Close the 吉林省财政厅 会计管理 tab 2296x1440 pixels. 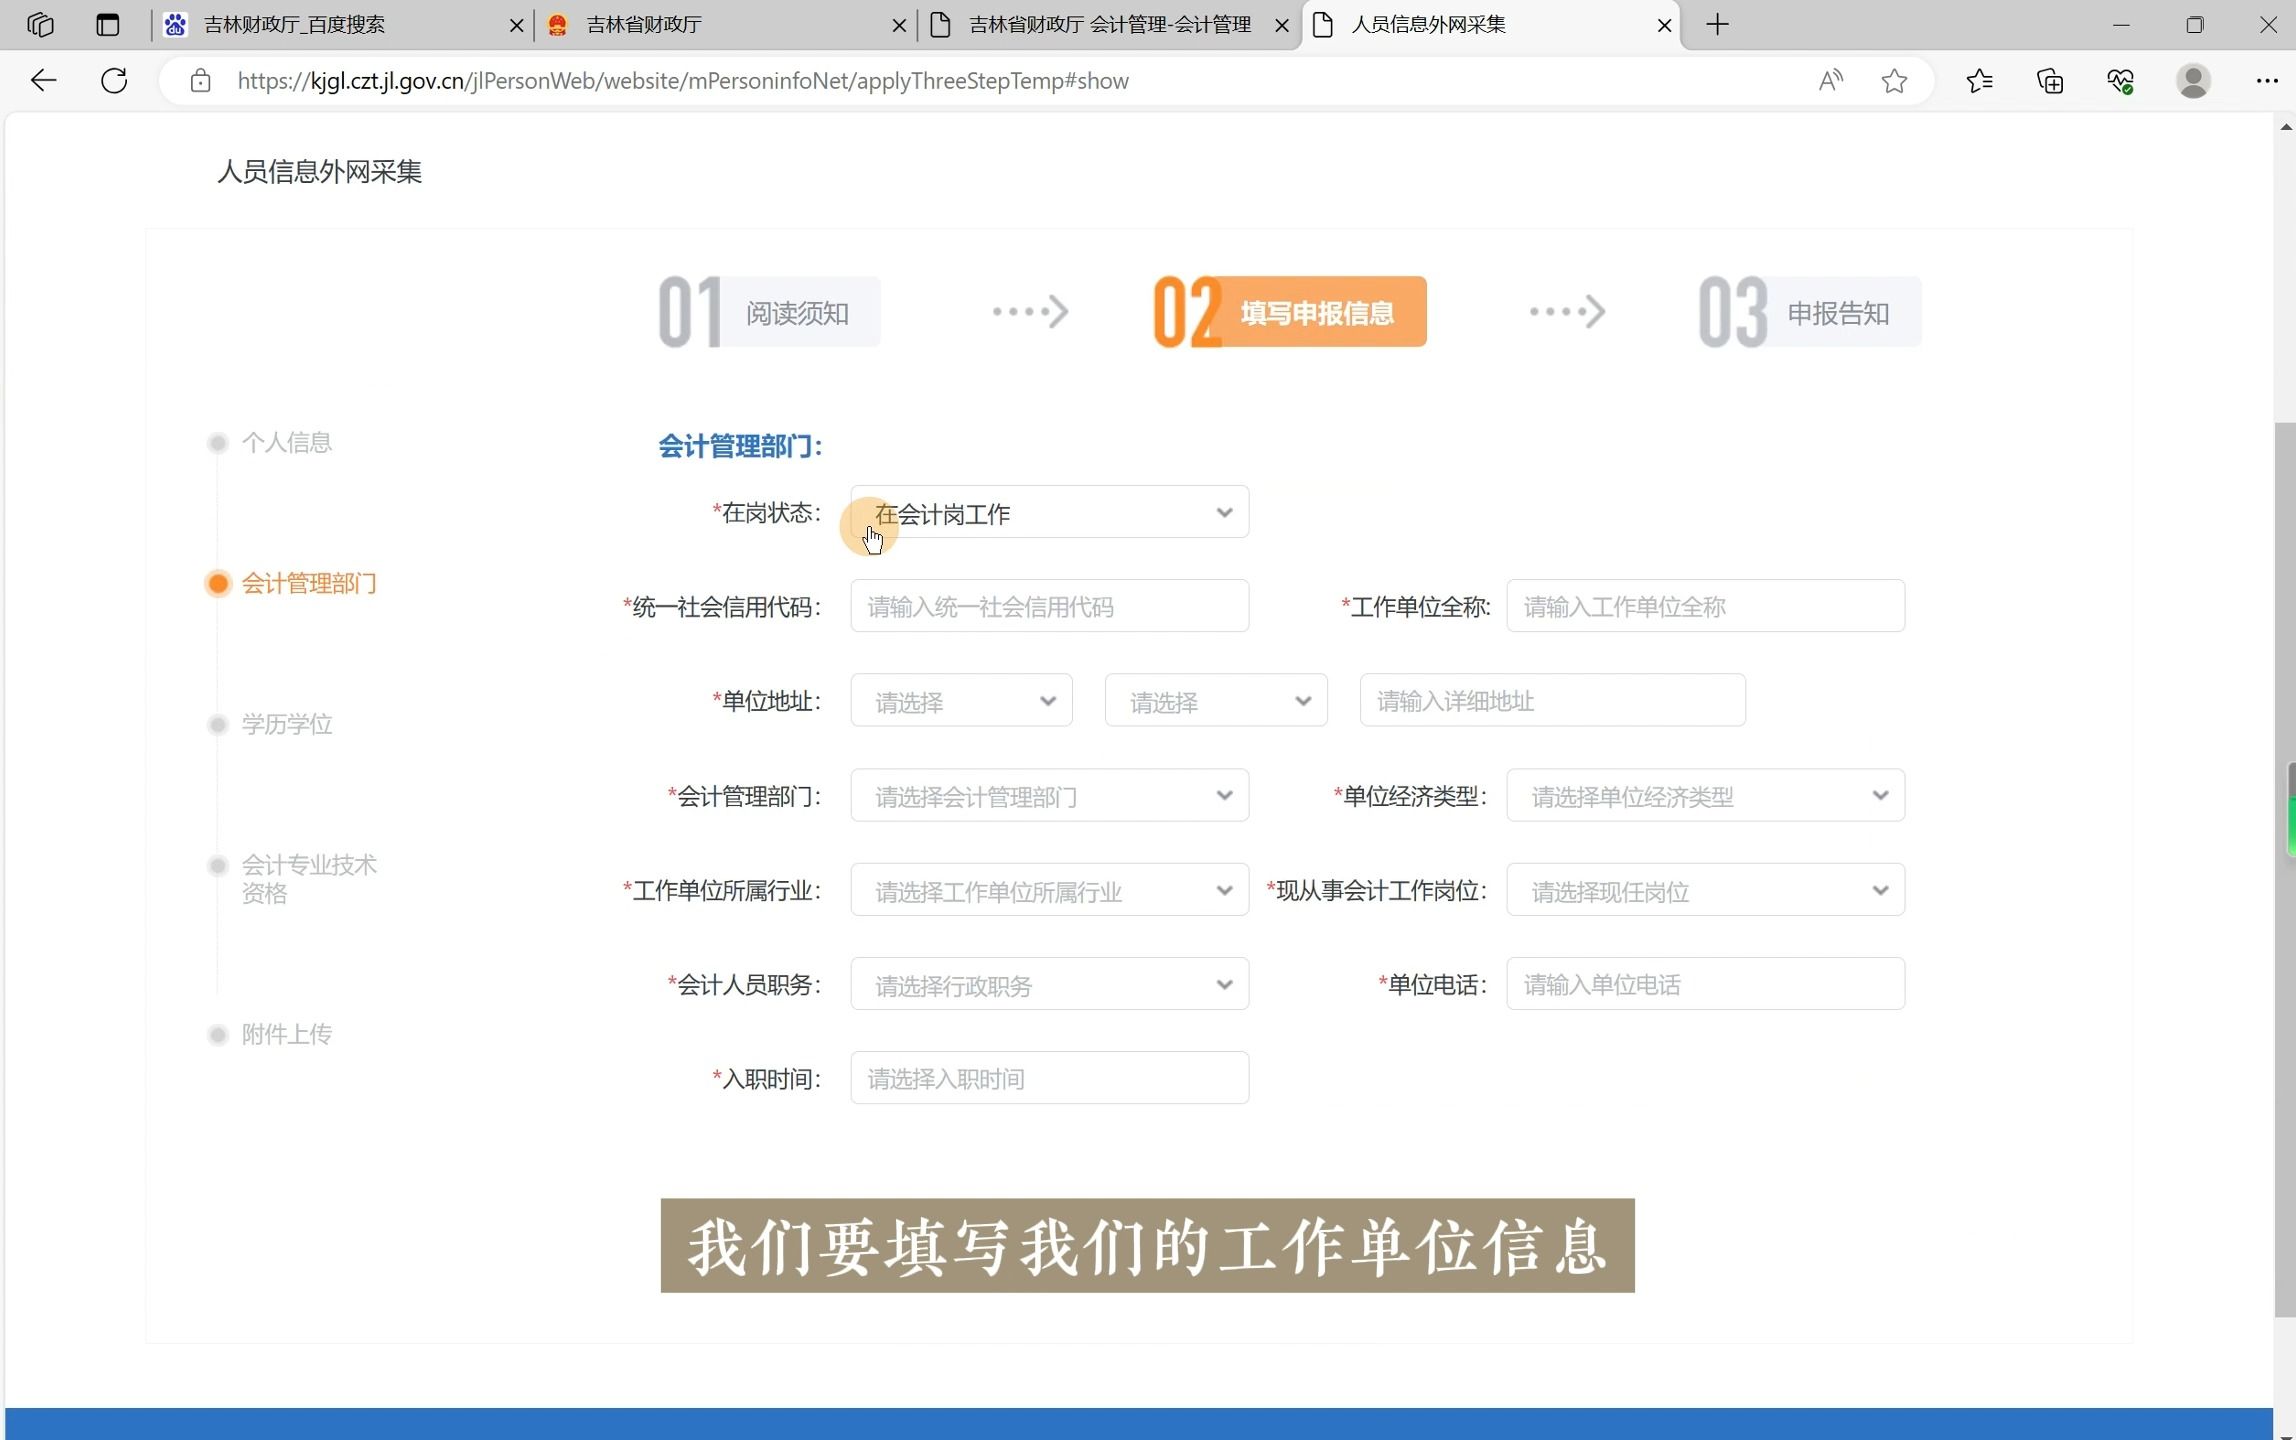1282,26
